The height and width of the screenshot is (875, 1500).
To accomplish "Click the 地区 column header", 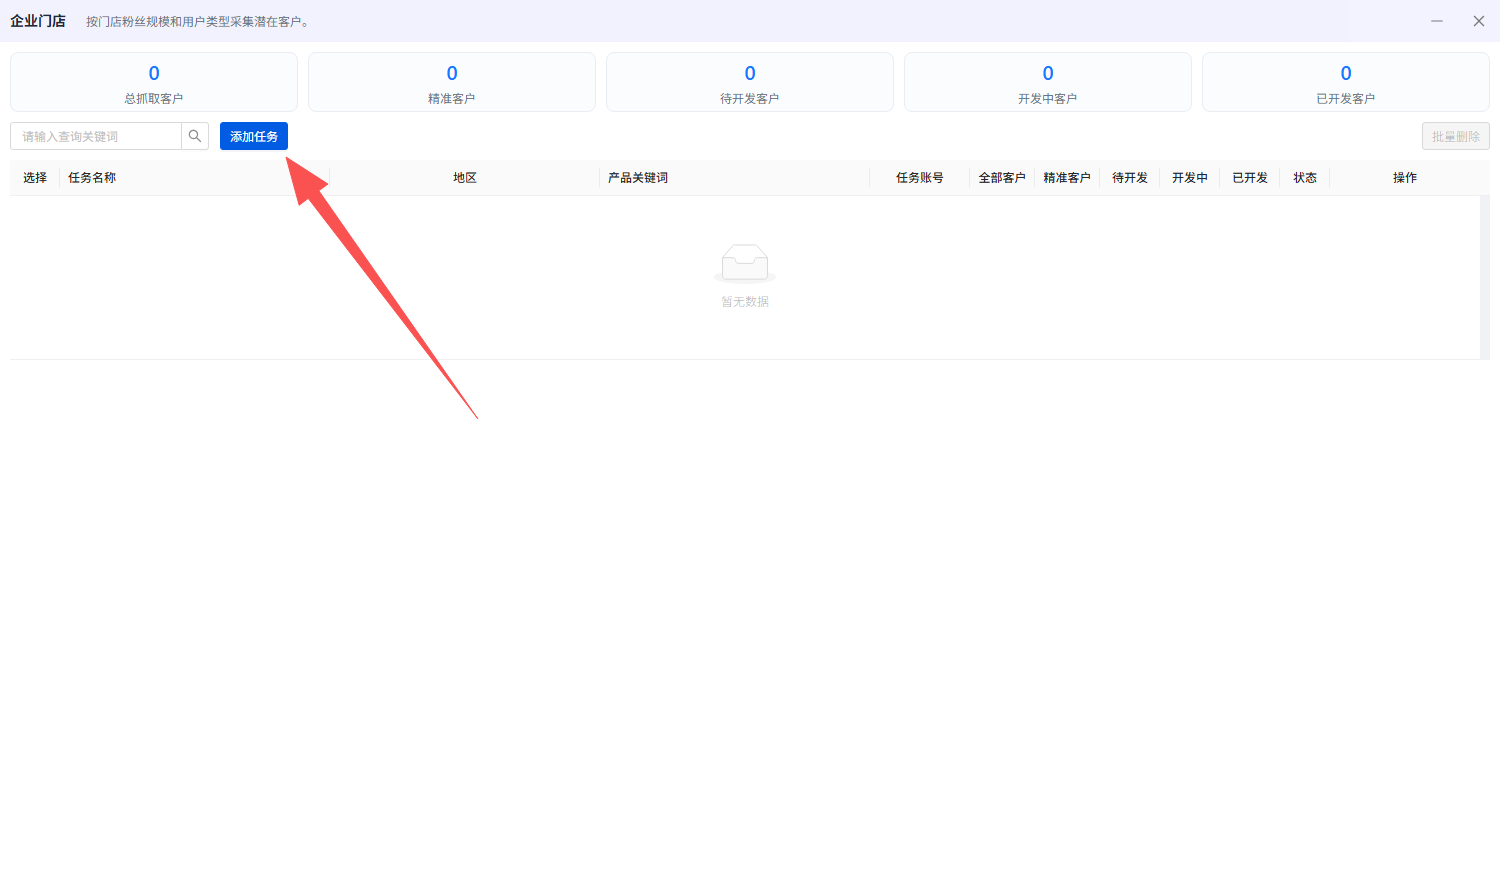I will tap(465, 178).
